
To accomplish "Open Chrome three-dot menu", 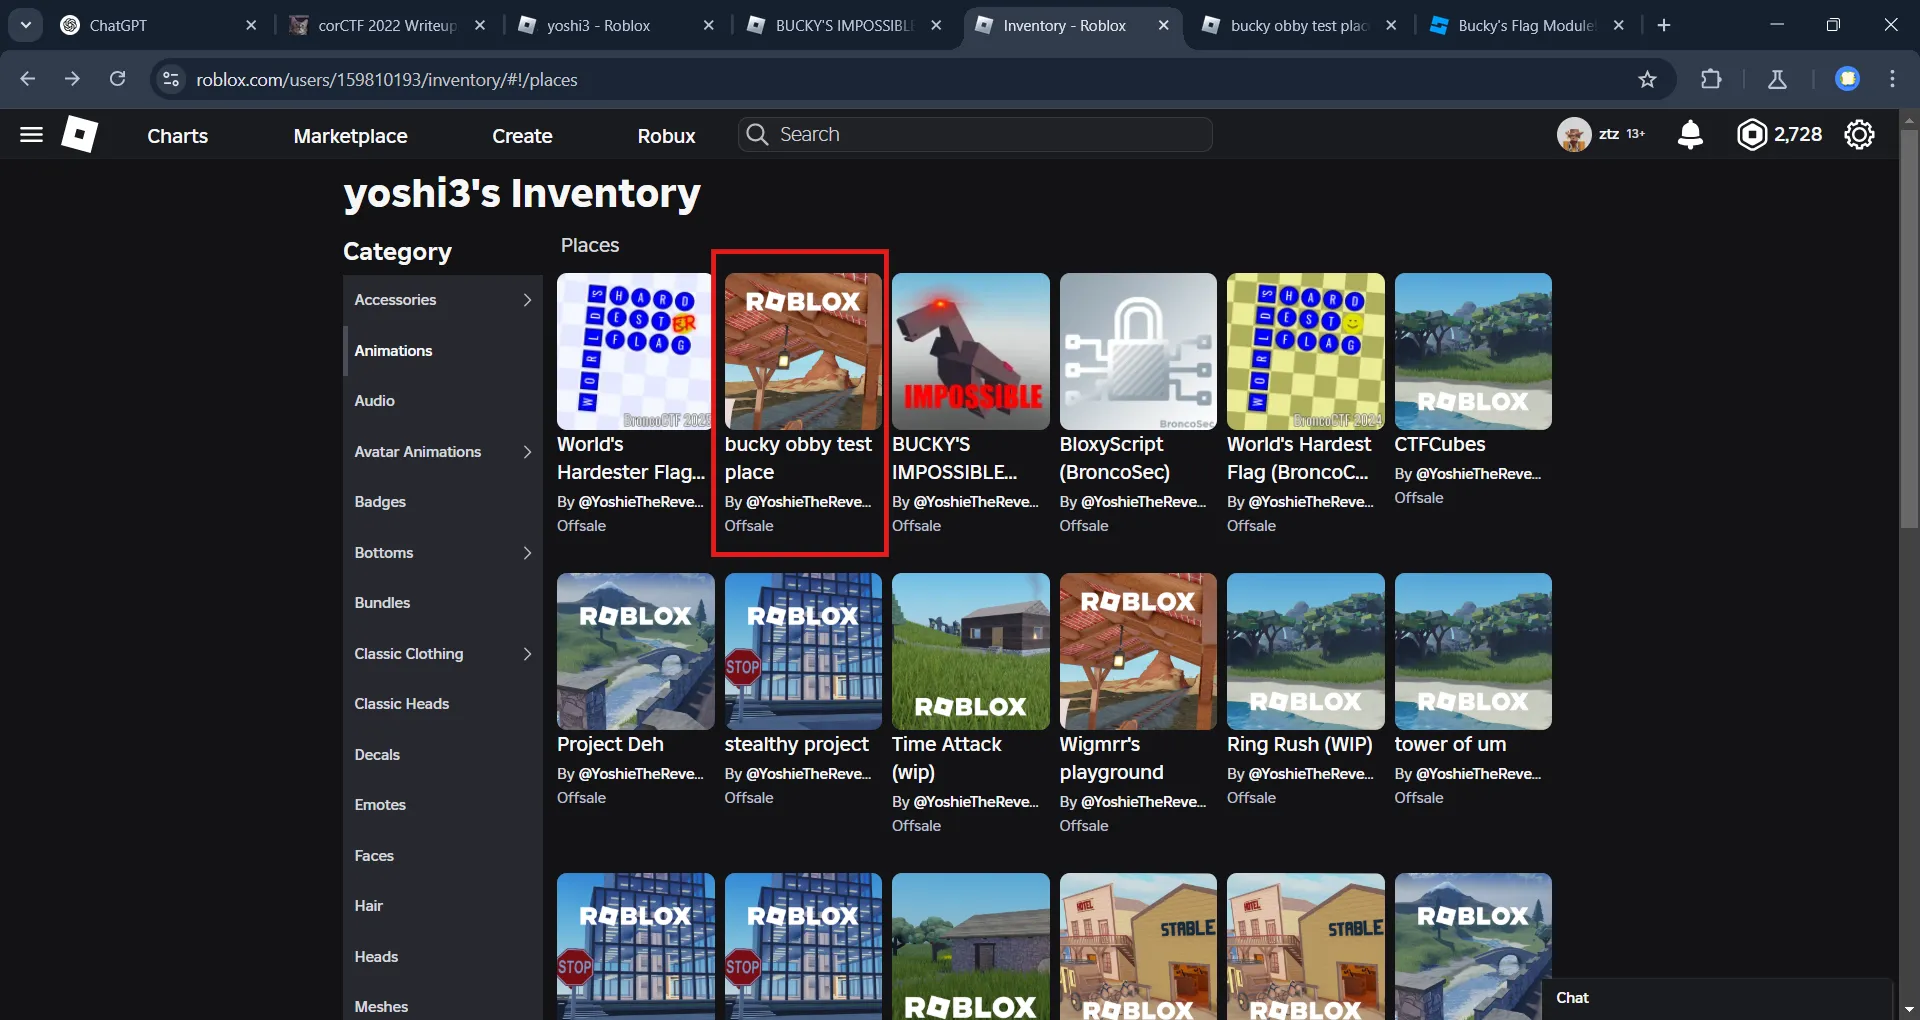I will (1892, 79).
